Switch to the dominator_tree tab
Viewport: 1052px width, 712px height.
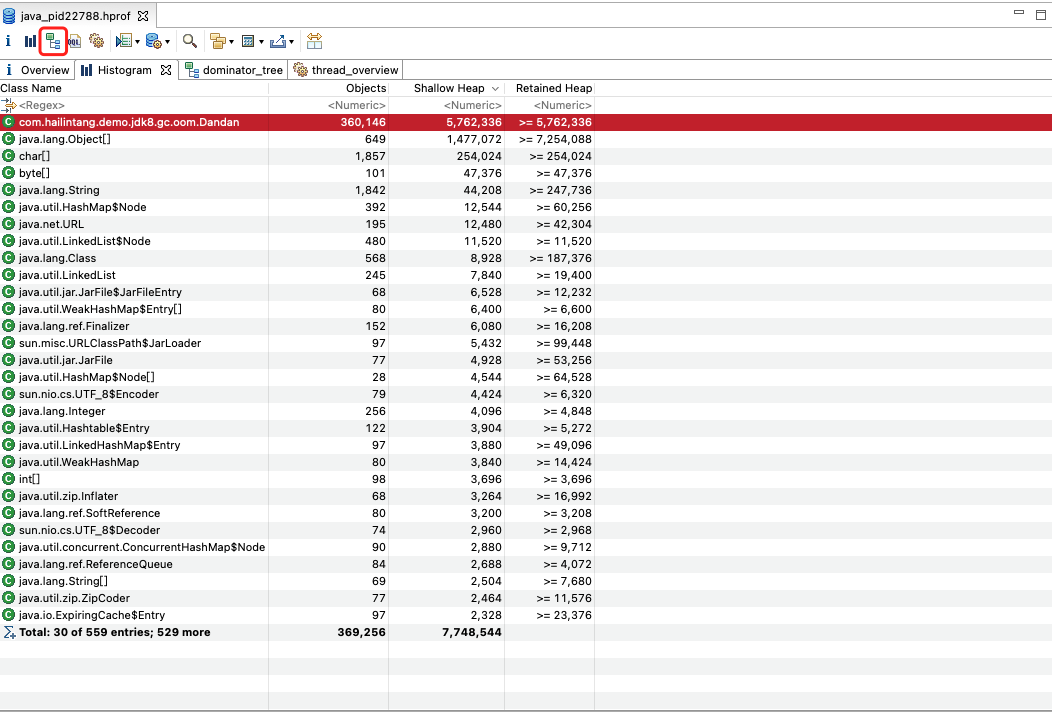[234, 70]
